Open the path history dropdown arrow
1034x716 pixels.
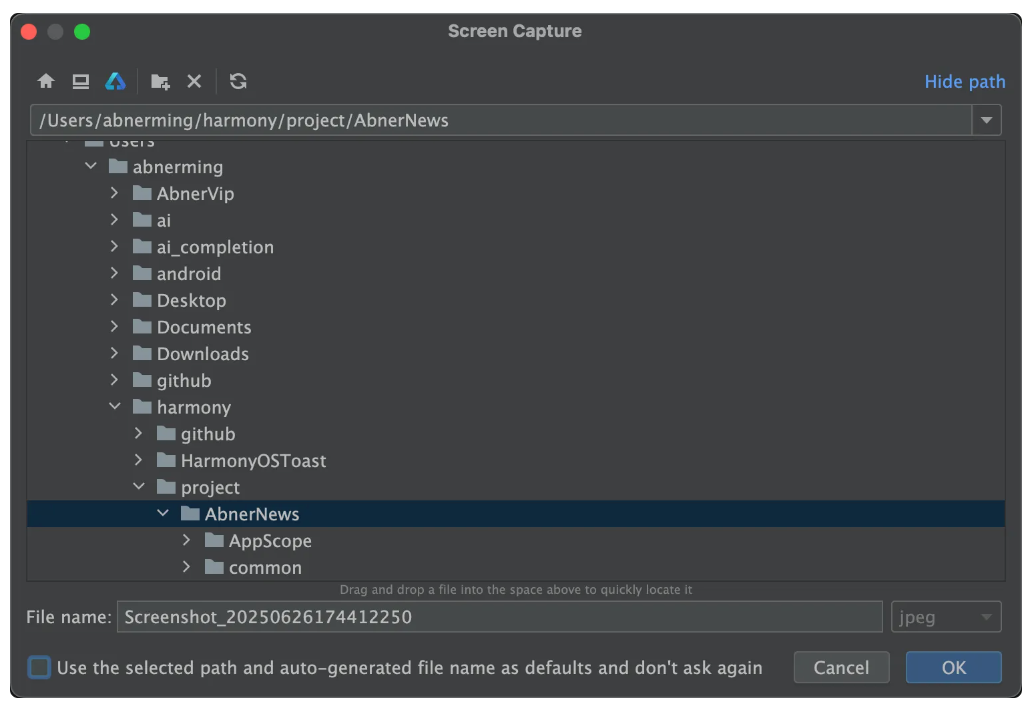987,121
